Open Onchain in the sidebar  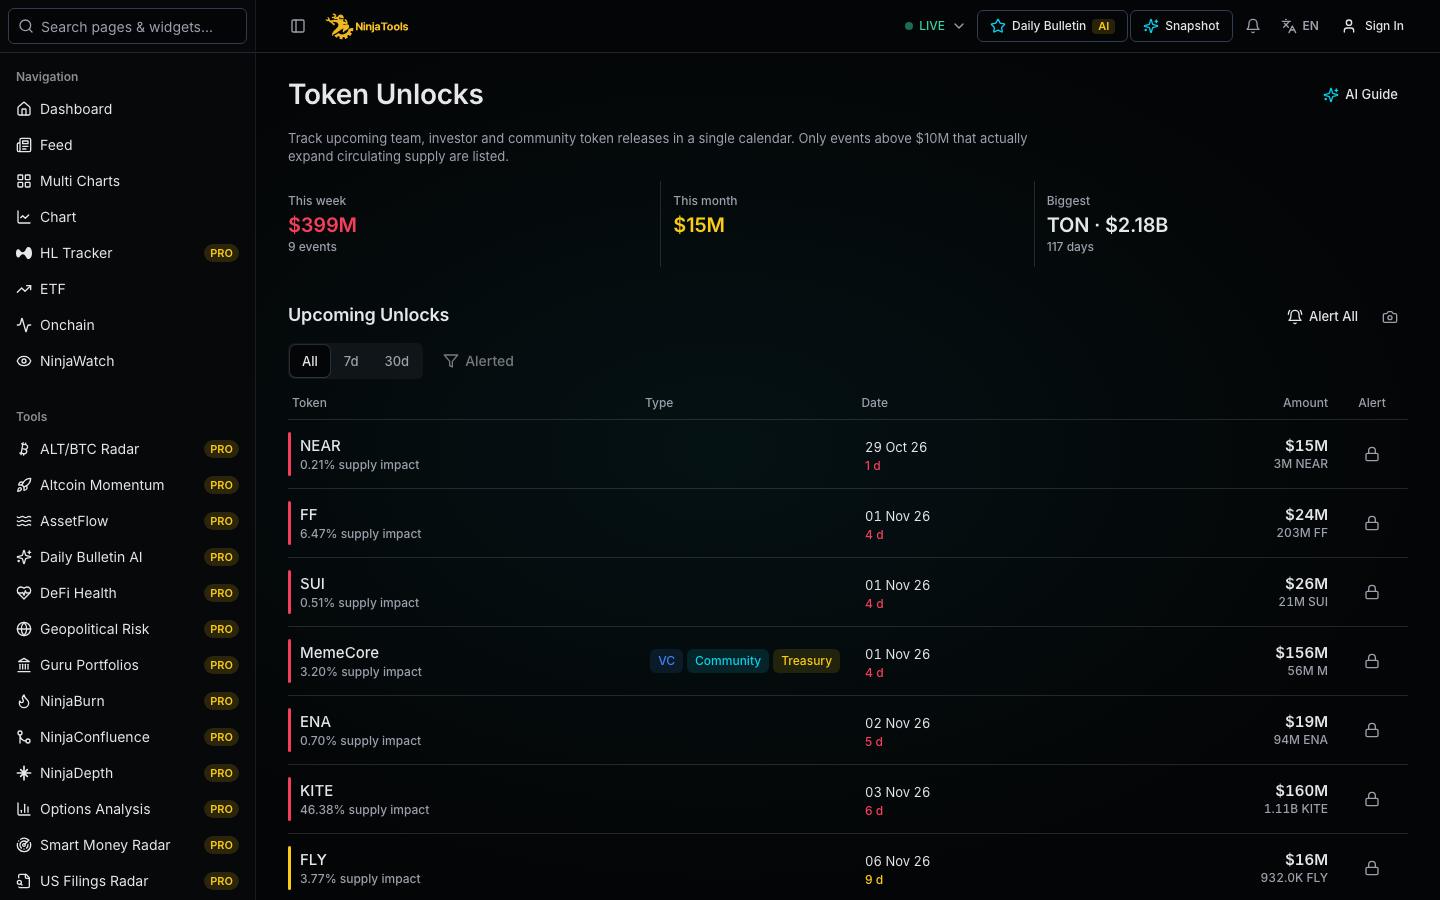(127, 325)
